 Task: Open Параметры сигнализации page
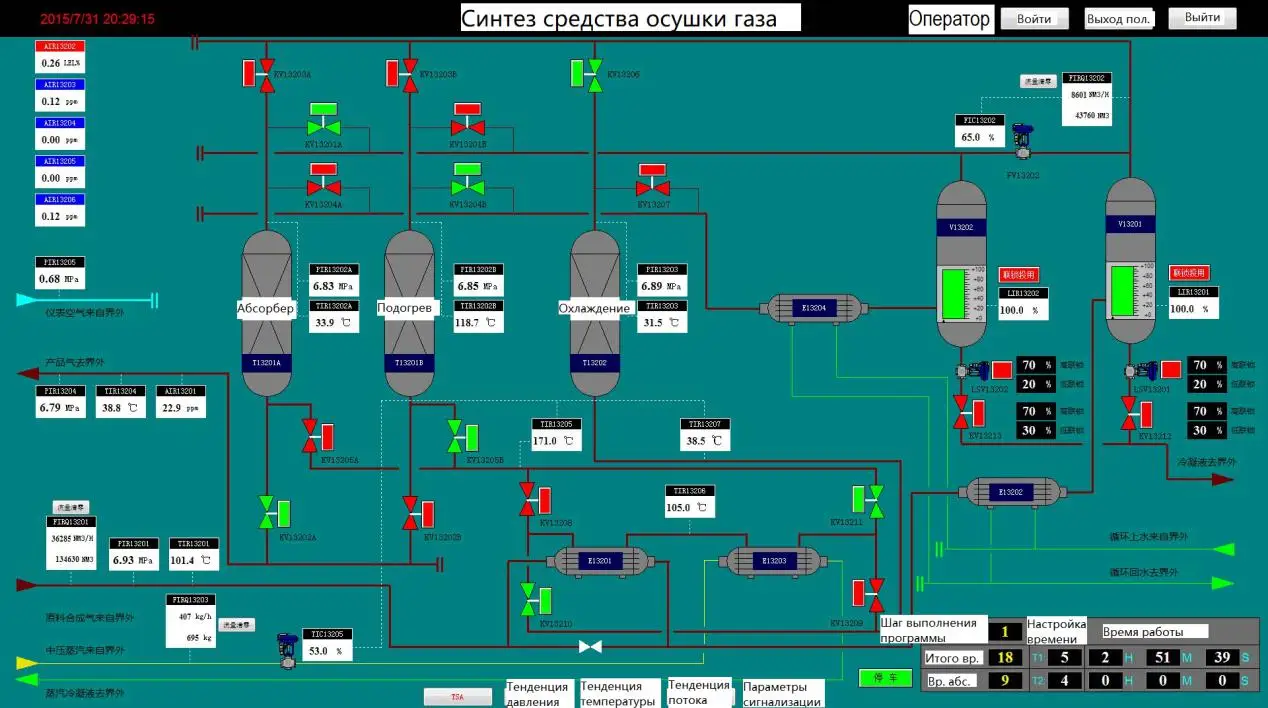point(783,693)
